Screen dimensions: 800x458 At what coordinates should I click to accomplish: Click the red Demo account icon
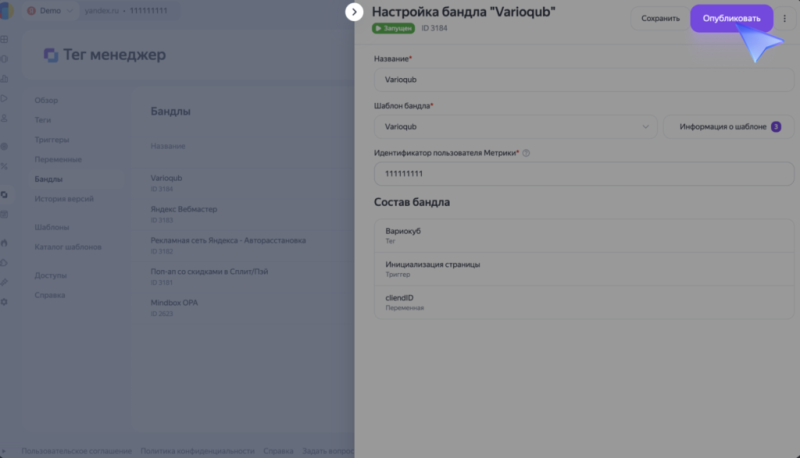point(31,11)
